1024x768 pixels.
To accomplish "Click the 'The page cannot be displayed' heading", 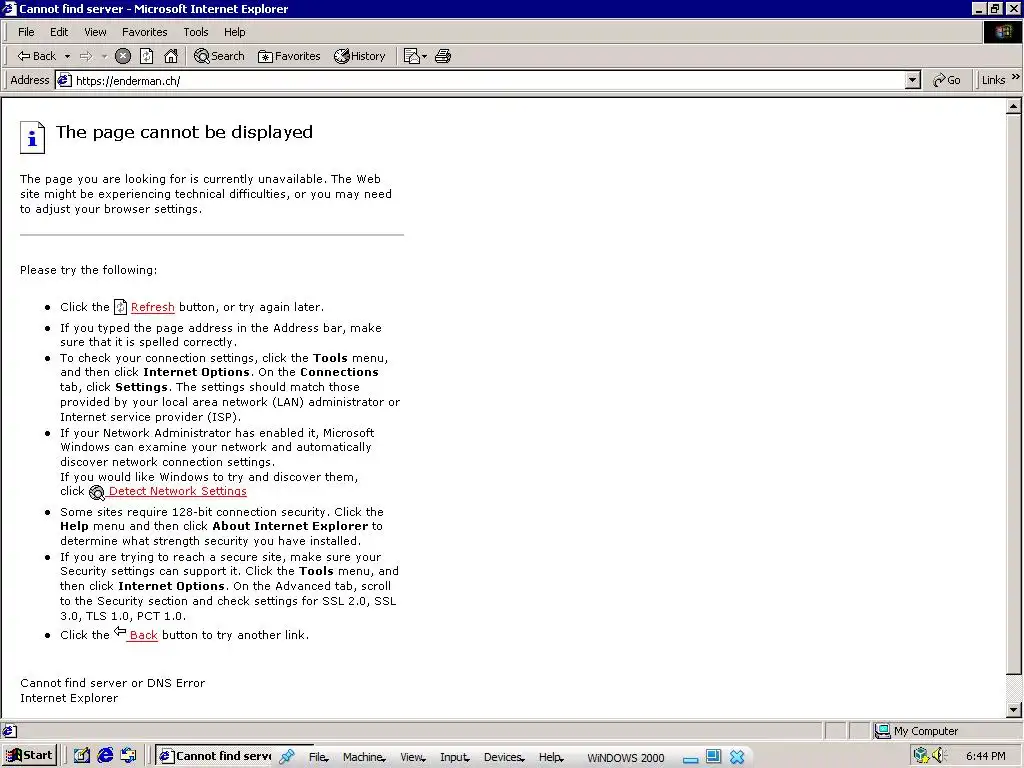I will click(184, 132).
